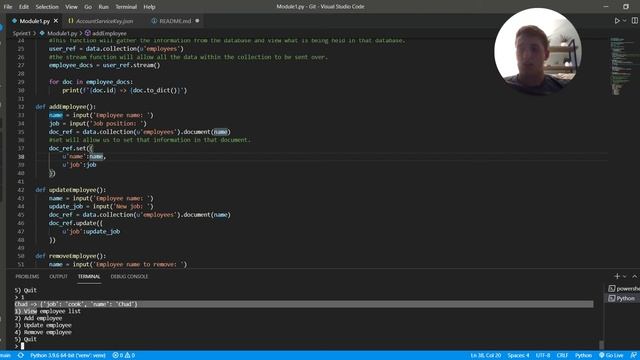This screenshot has width=640, height=360.
Task: Open the Problems panel tab
Action: 27,277
